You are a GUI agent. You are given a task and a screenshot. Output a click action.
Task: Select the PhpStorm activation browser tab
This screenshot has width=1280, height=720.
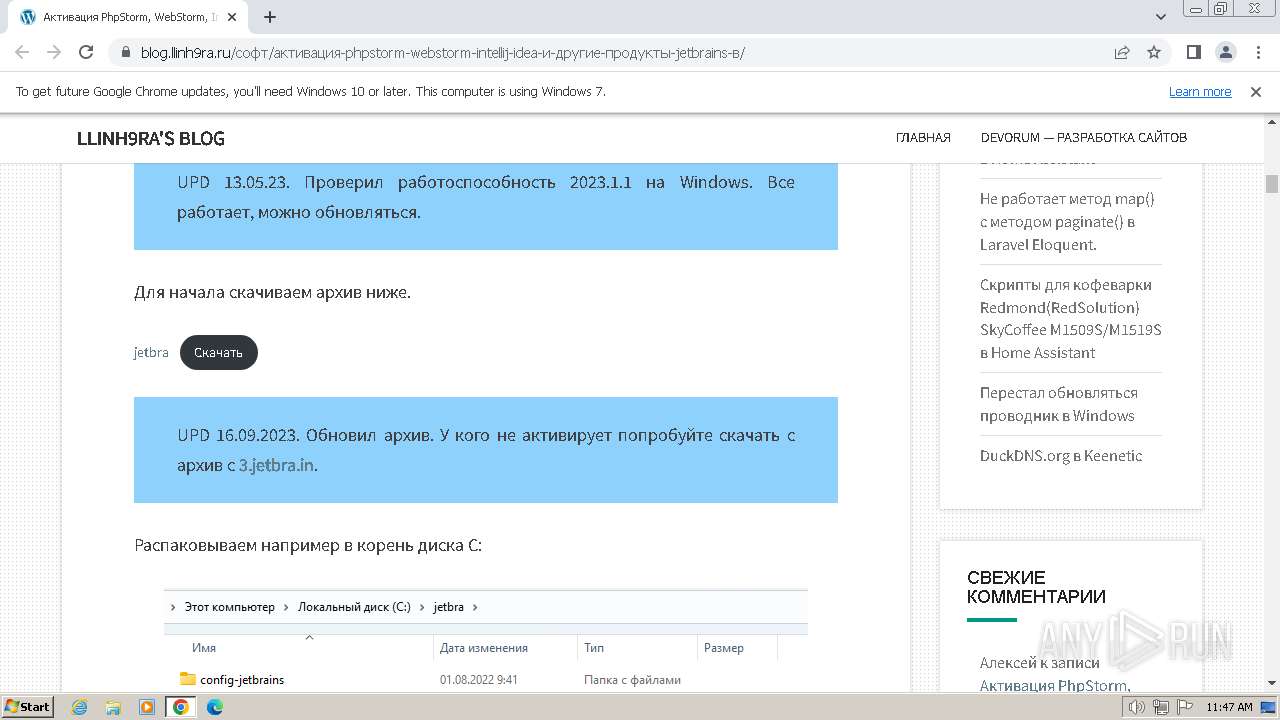130,17
